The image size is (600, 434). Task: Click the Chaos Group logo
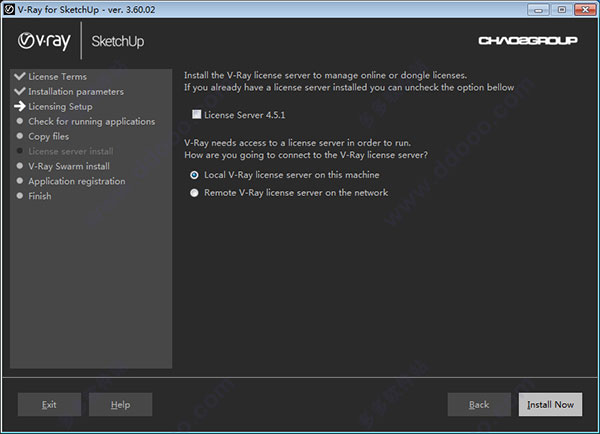point(528,41)
